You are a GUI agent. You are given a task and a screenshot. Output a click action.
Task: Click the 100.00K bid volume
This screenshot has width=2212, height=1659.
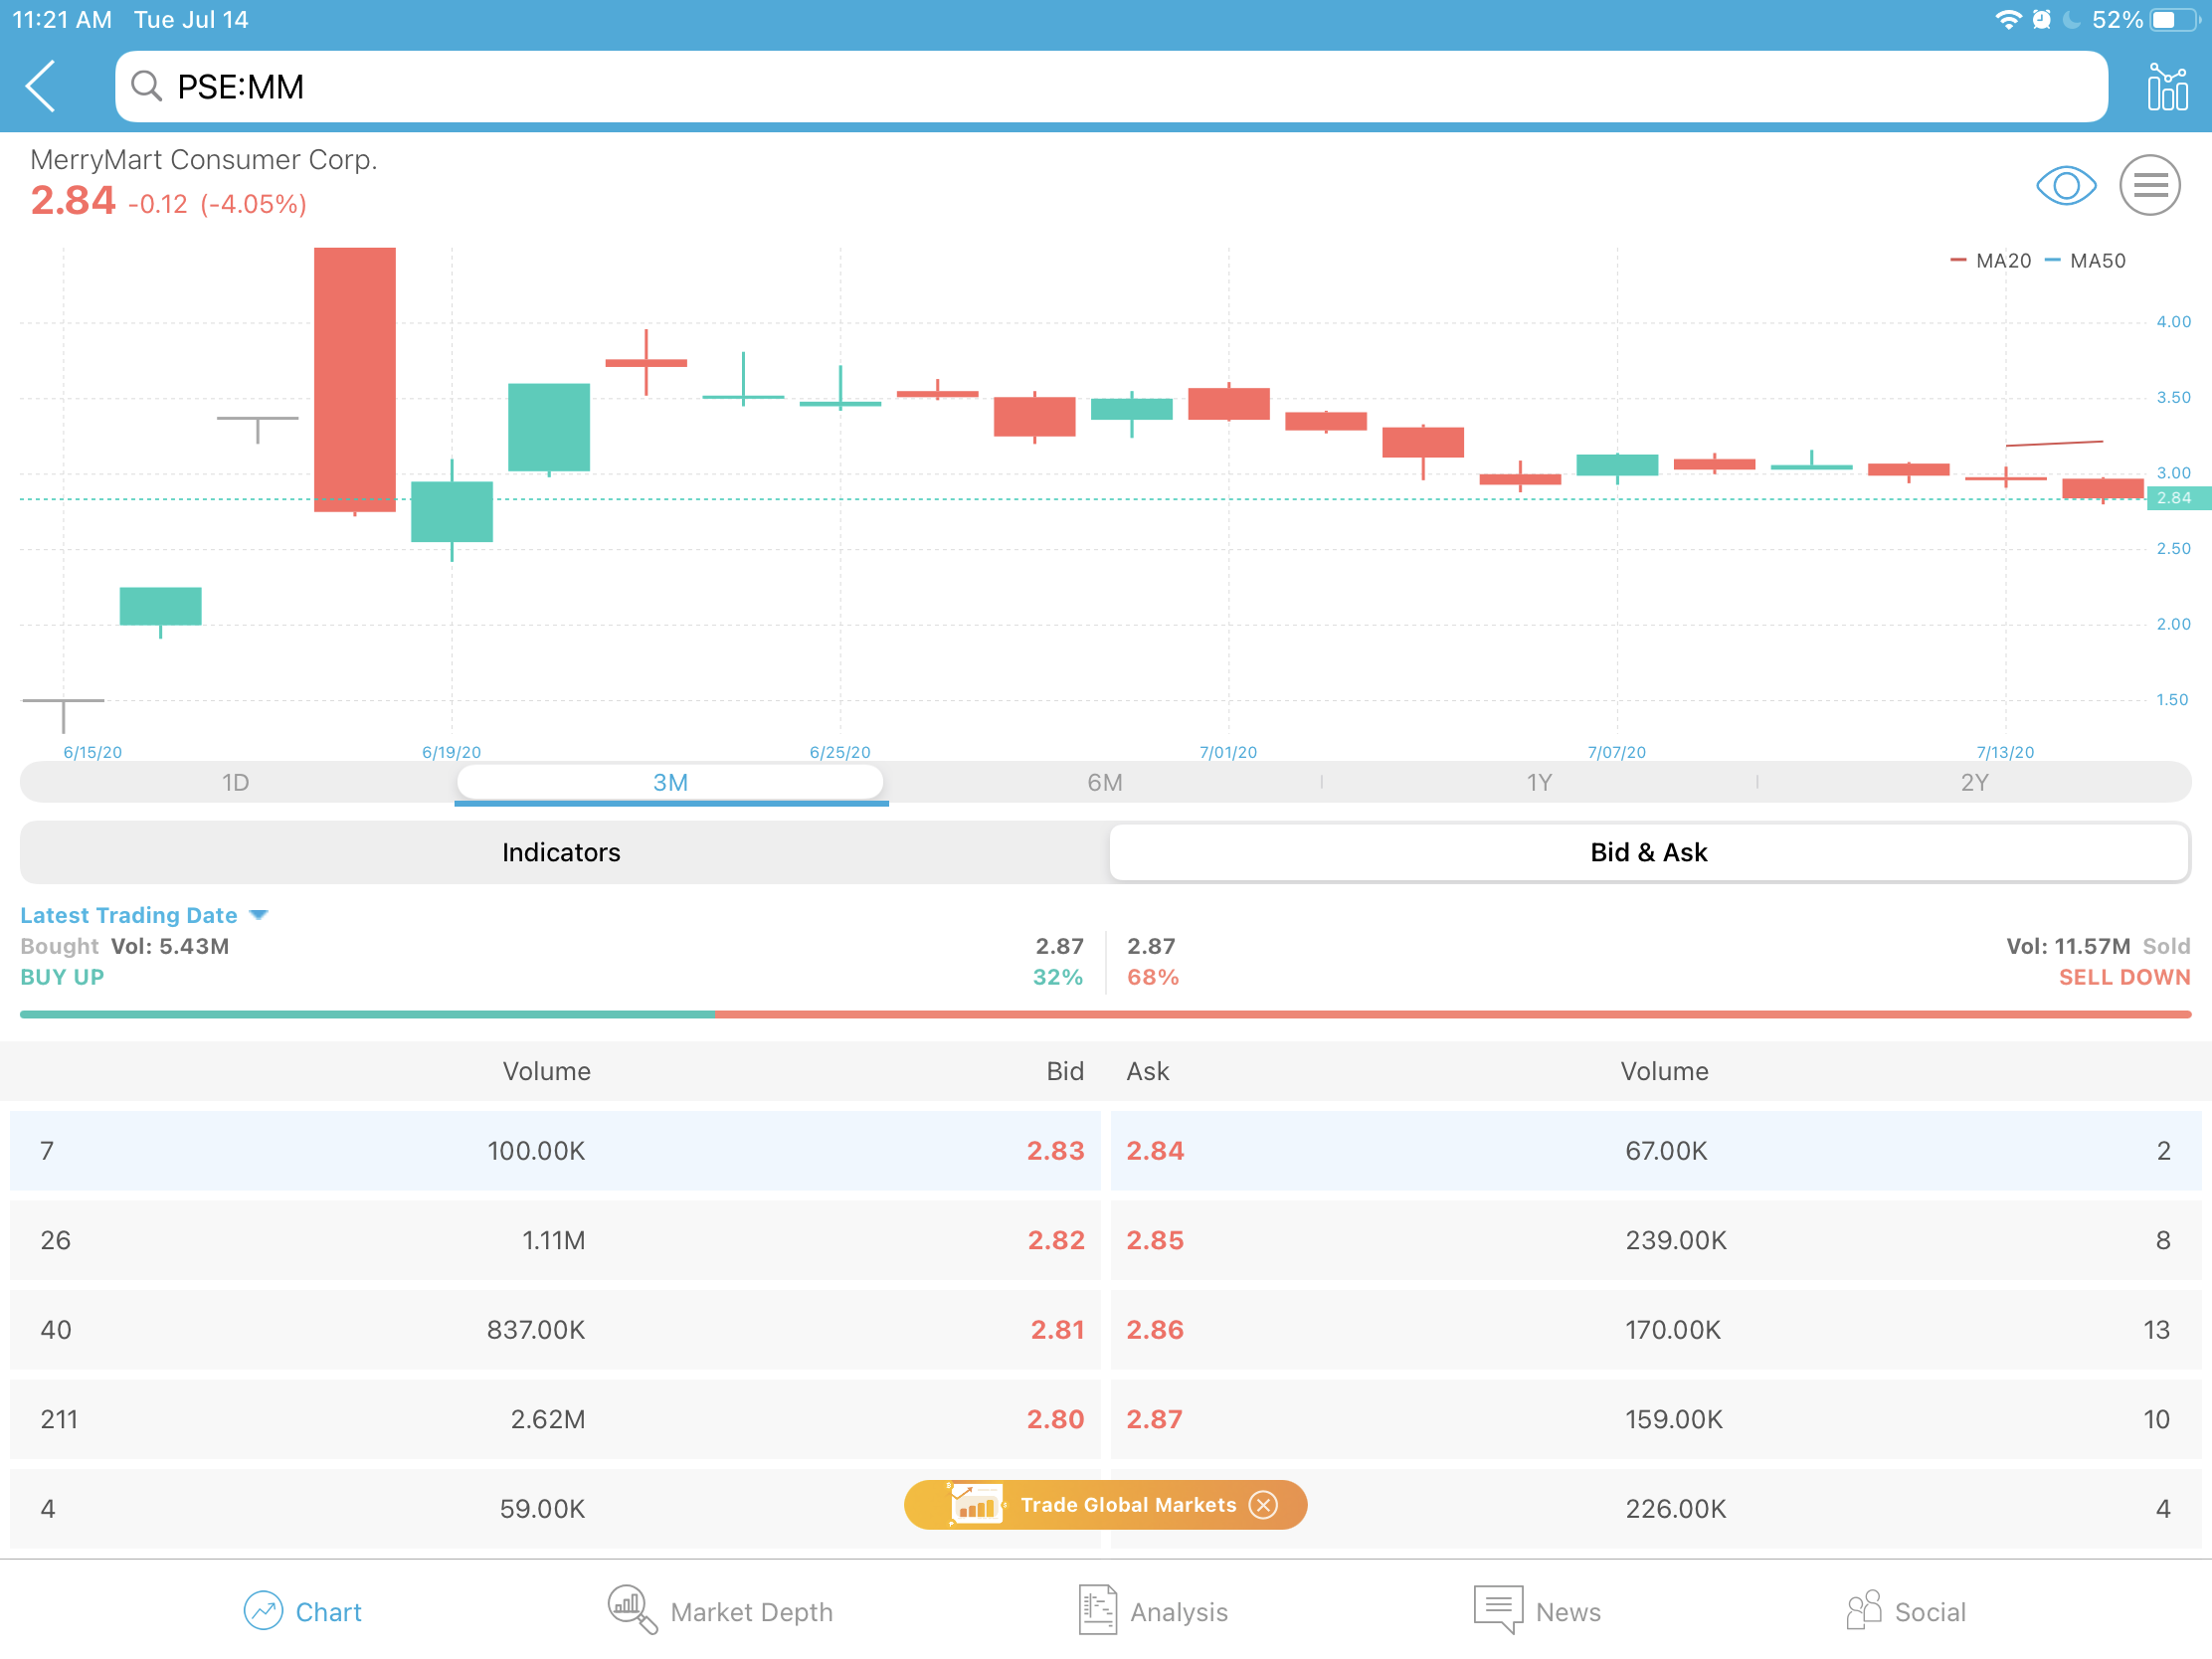536,1150
